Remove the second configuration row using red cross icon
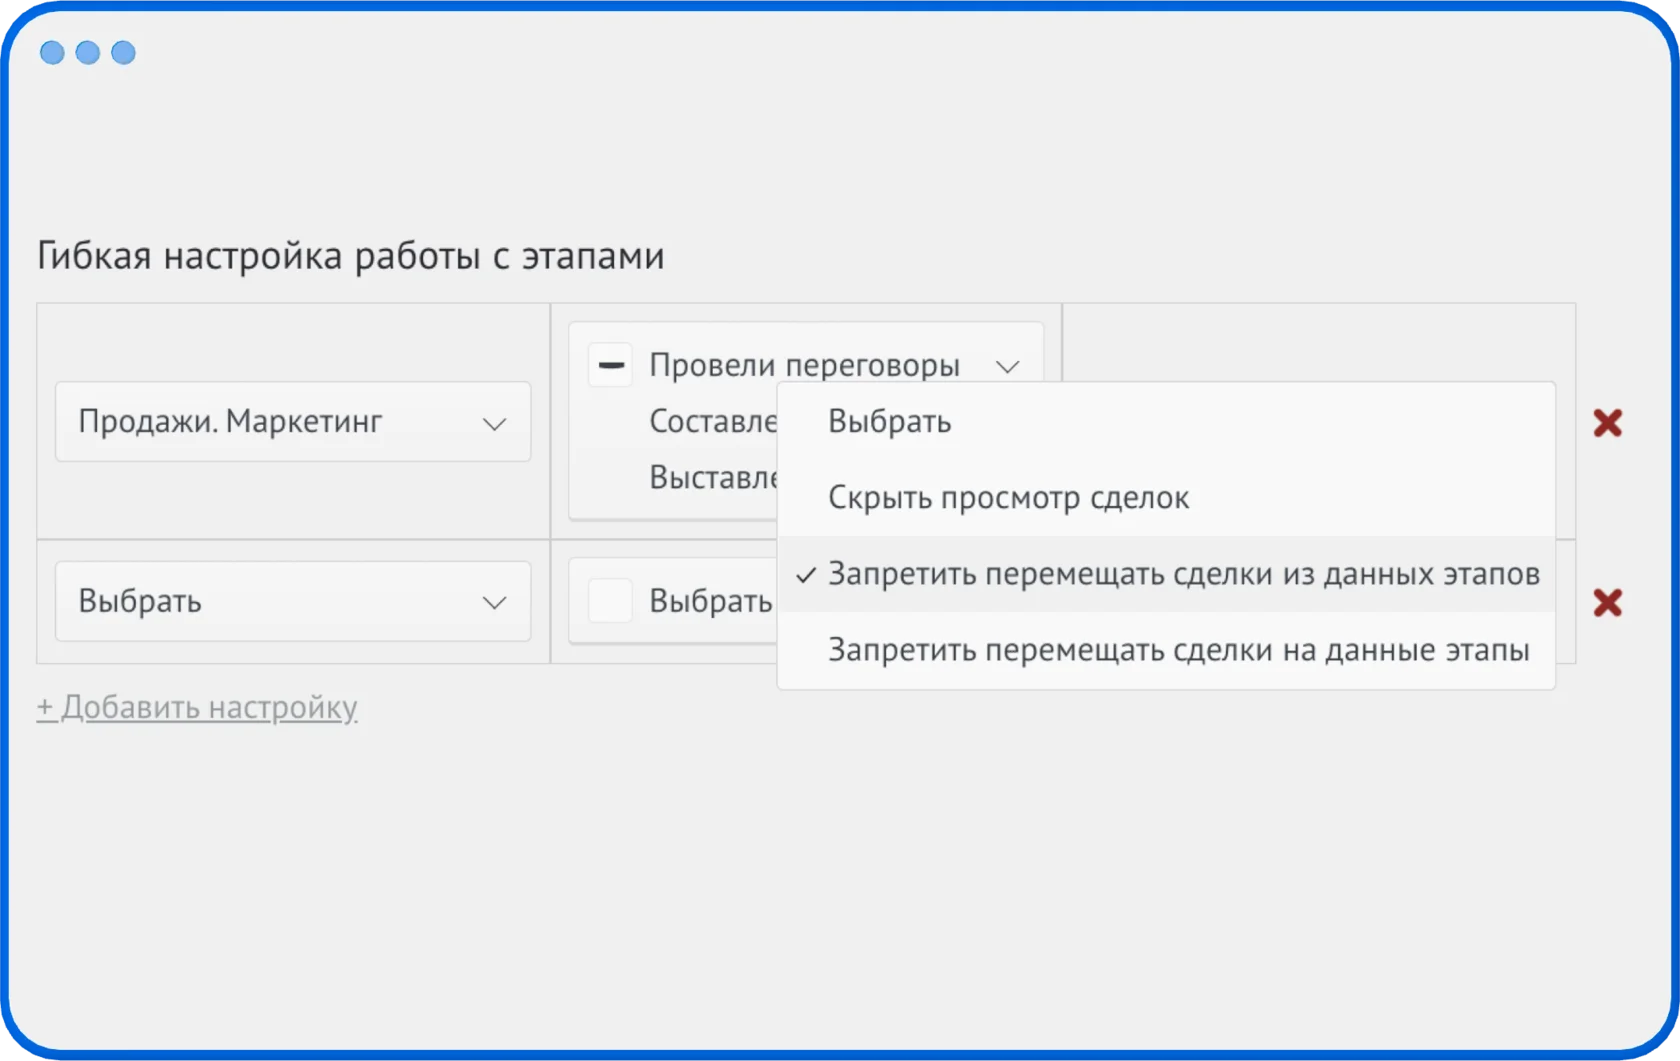Viewport: 1680px width, 1061px height. (x=1608, y=602)
